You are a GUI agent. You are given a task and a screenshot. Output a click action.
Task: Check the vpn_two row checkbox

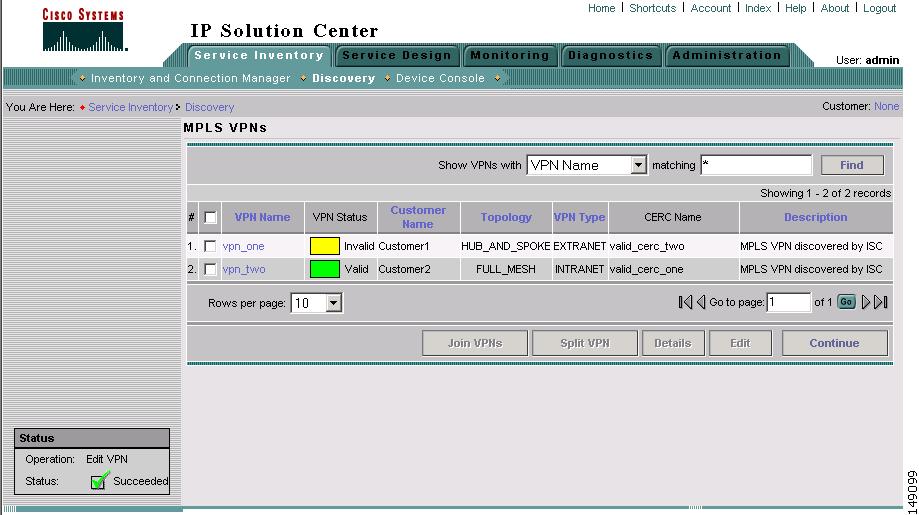pyautogui.click(x=210, y=269)
